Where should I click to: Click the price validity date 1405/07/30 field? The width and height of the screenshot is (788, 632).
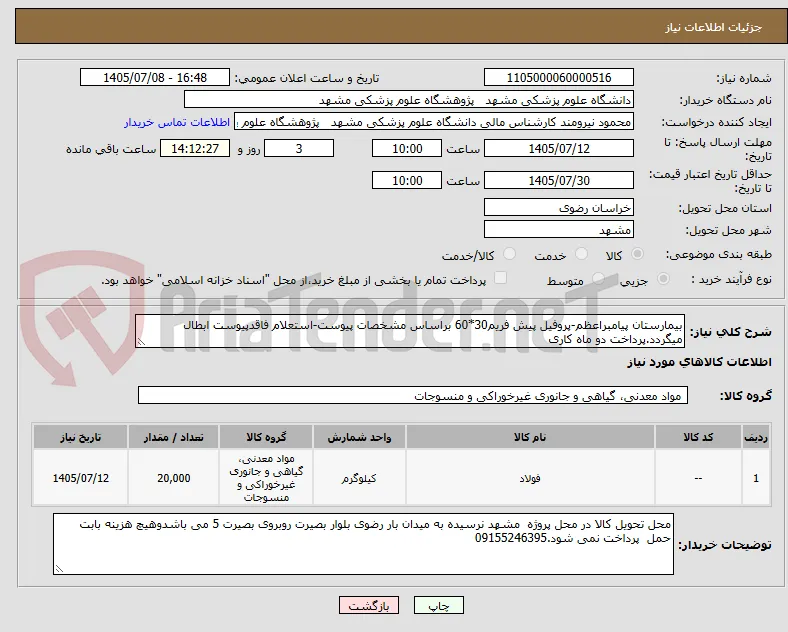pyautogui.click(x=559, y=180)
